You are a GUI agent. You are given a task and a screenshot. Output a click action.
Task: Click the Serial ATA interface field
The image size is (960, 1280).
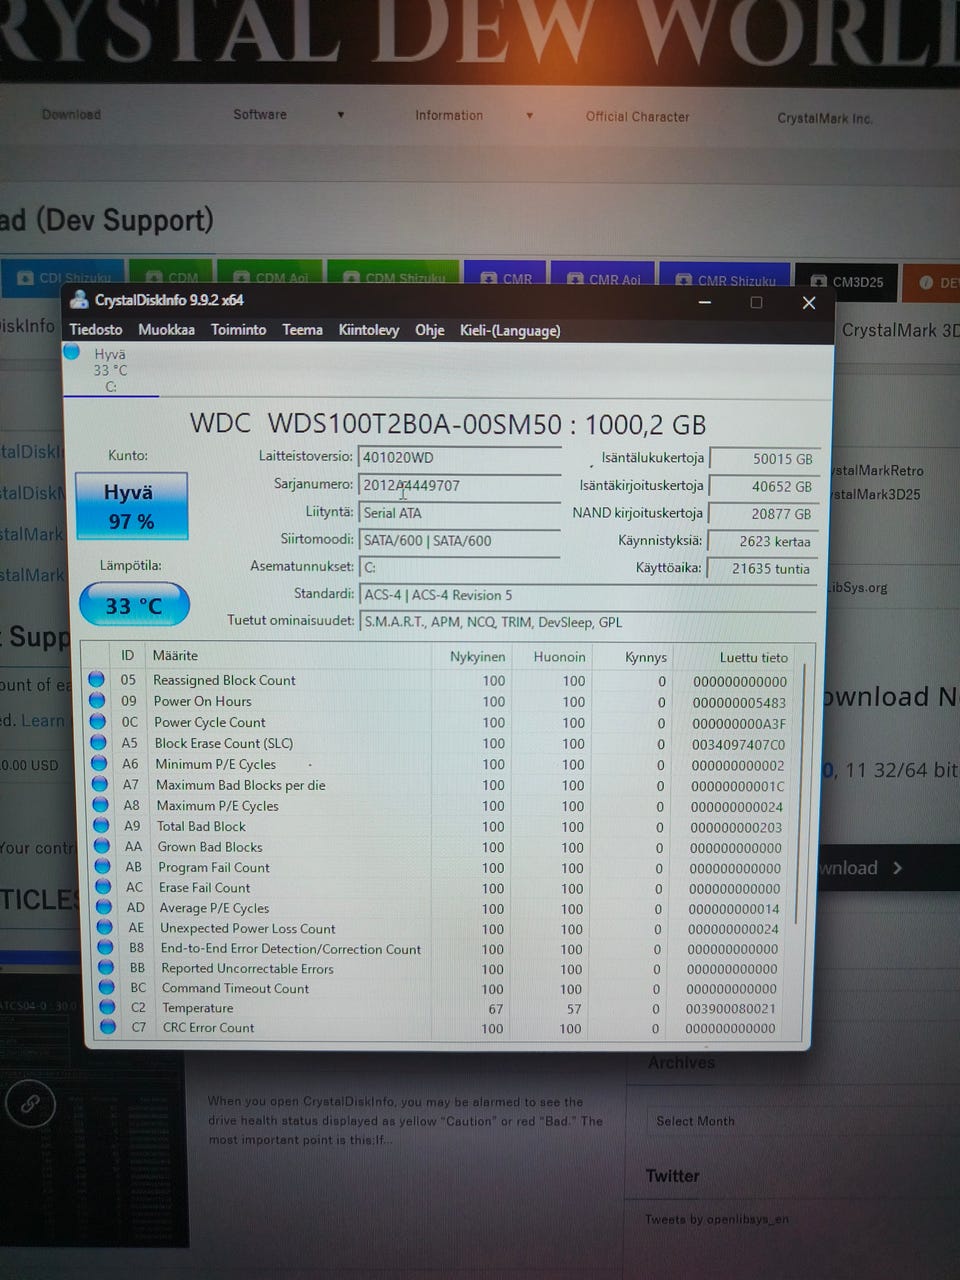459,513
